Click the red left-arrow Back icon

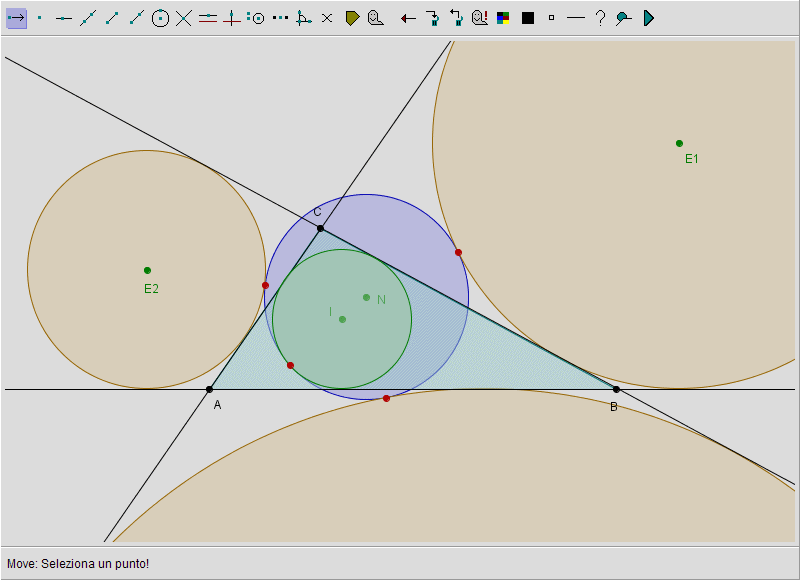click(x=408, y=19)
